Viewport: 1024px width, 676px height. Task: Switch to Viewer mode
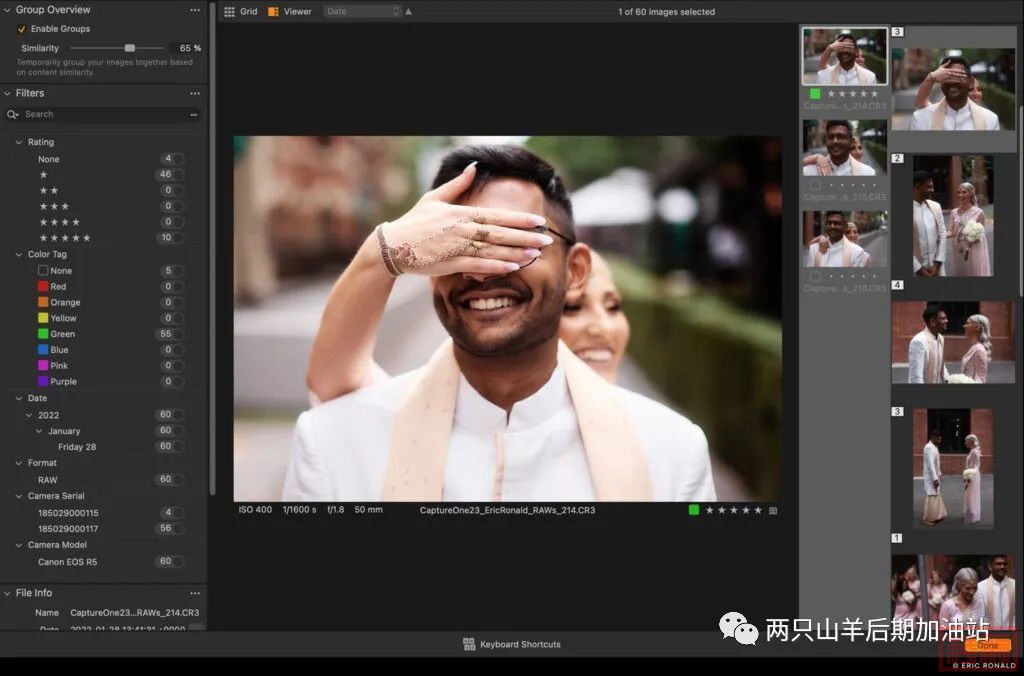pos(290,12)
